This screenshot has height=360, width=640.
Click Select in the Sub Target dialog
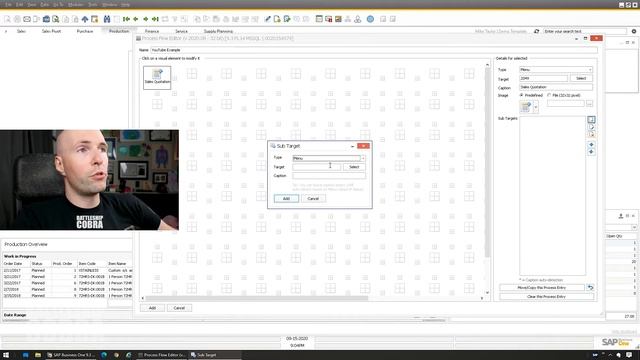pyautogui.click(x=354, y=167)
